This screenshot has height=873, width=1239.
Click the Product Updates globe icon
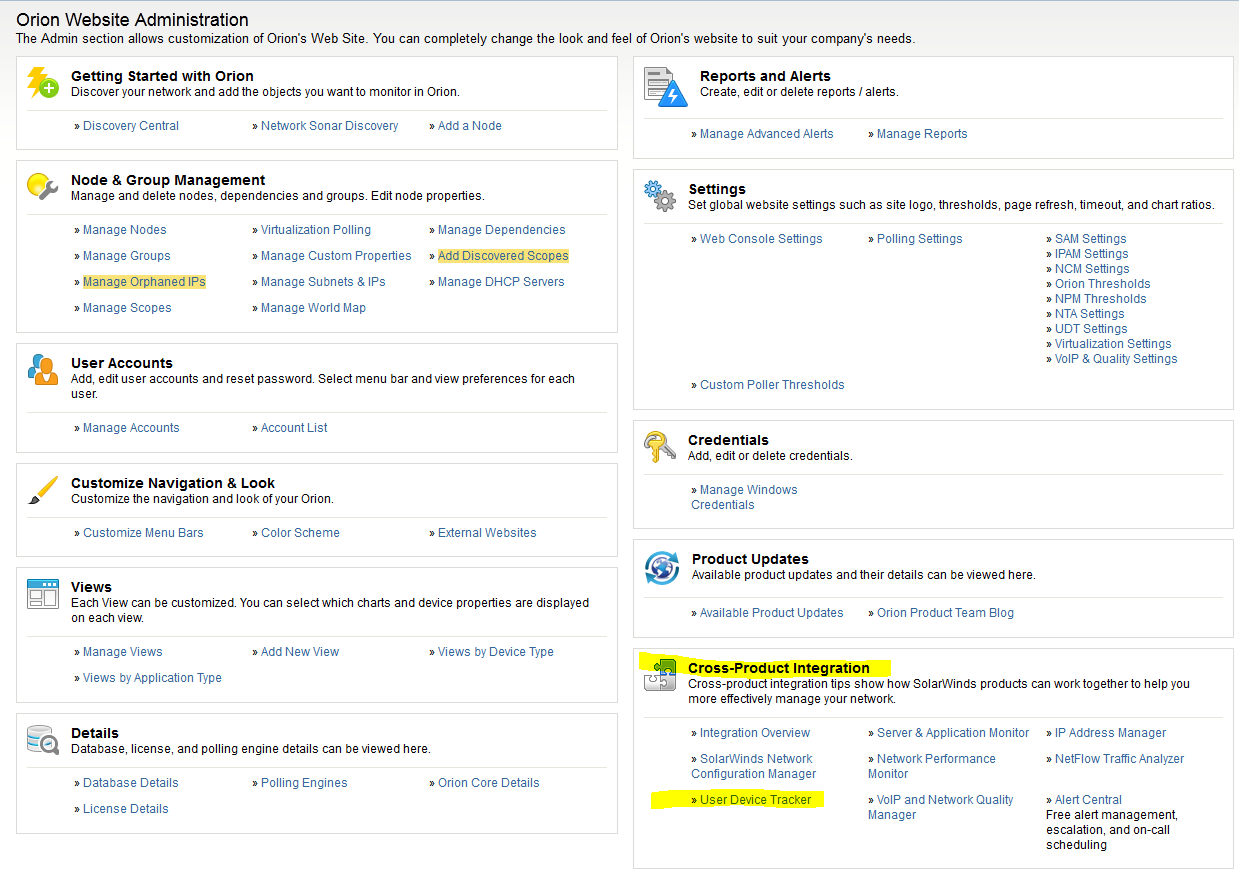click(661, 567)
